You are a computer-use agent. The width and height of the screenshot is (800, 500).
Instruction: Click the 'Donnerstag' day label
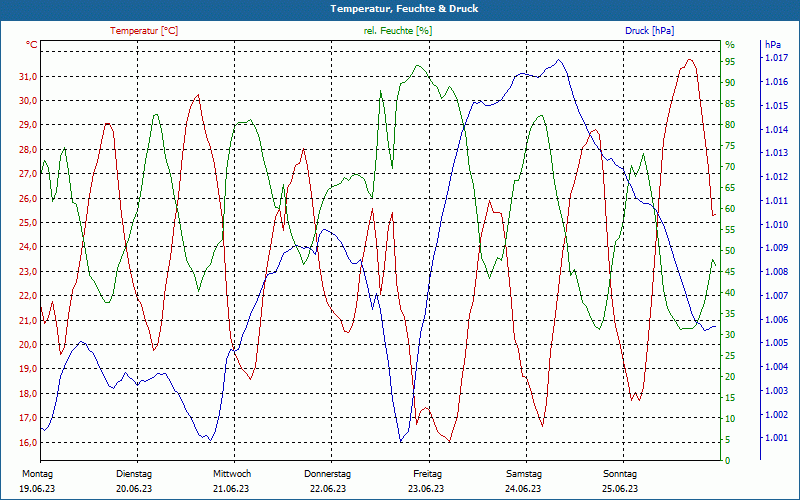[x=328, y=474]
